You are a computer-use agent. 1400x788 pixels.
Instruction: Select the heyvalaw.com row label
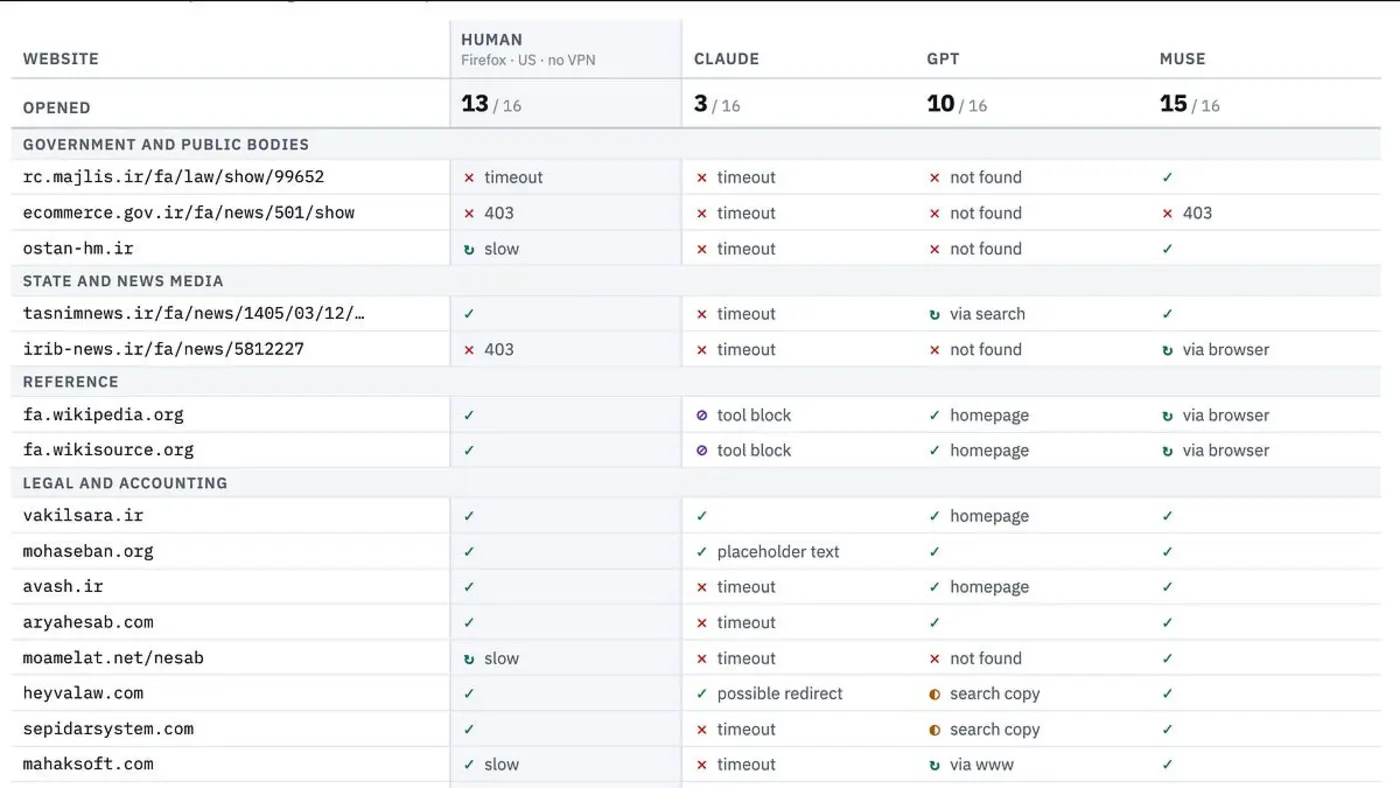click(x=83, y=693)
